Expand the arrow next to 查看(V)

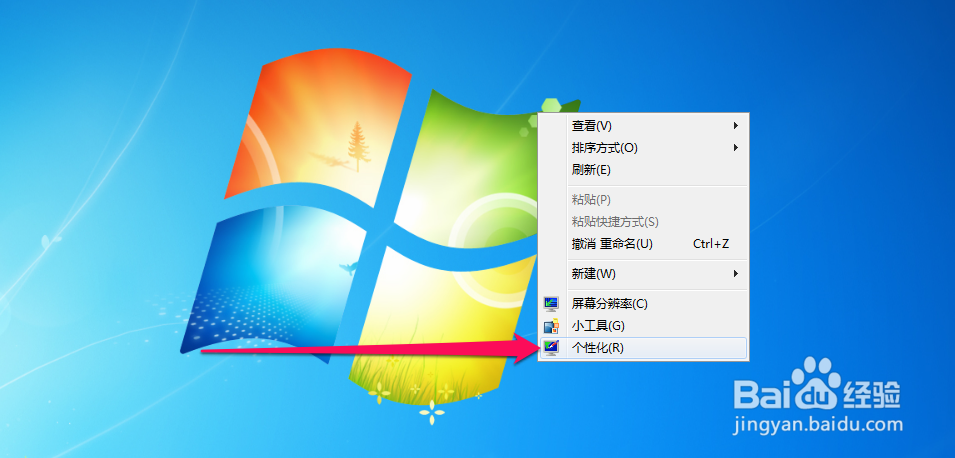[736, 125]
